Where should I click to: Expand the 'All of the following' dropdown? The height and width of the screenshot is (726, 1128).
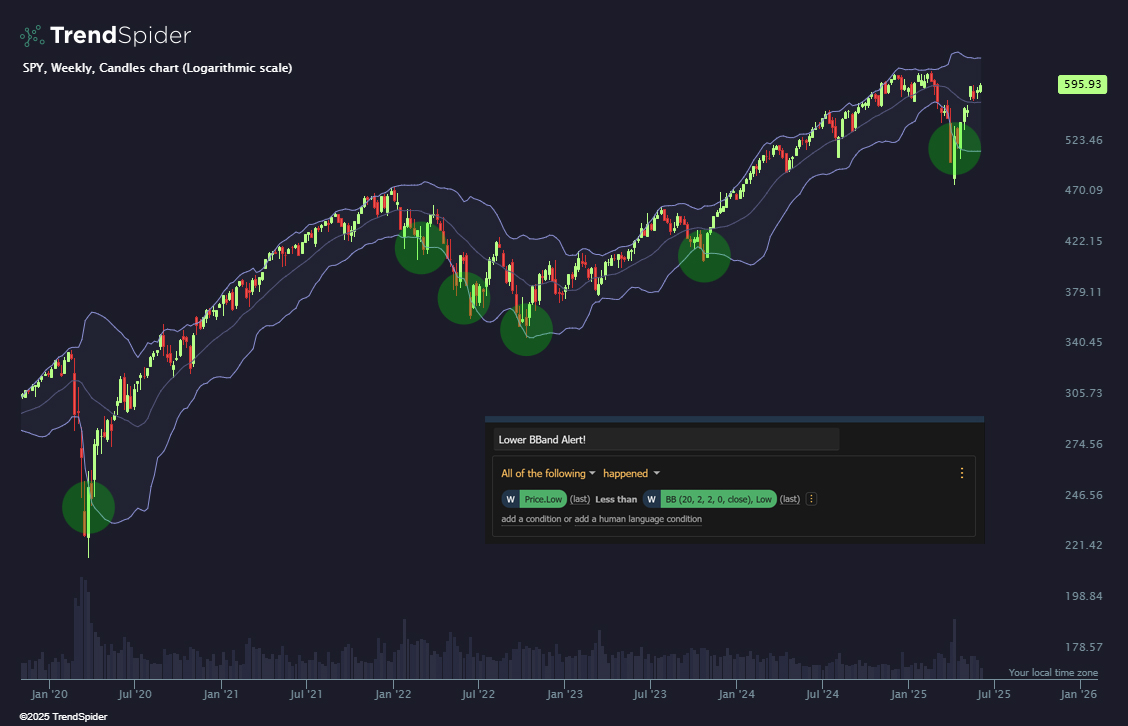(x=548, y=473)
